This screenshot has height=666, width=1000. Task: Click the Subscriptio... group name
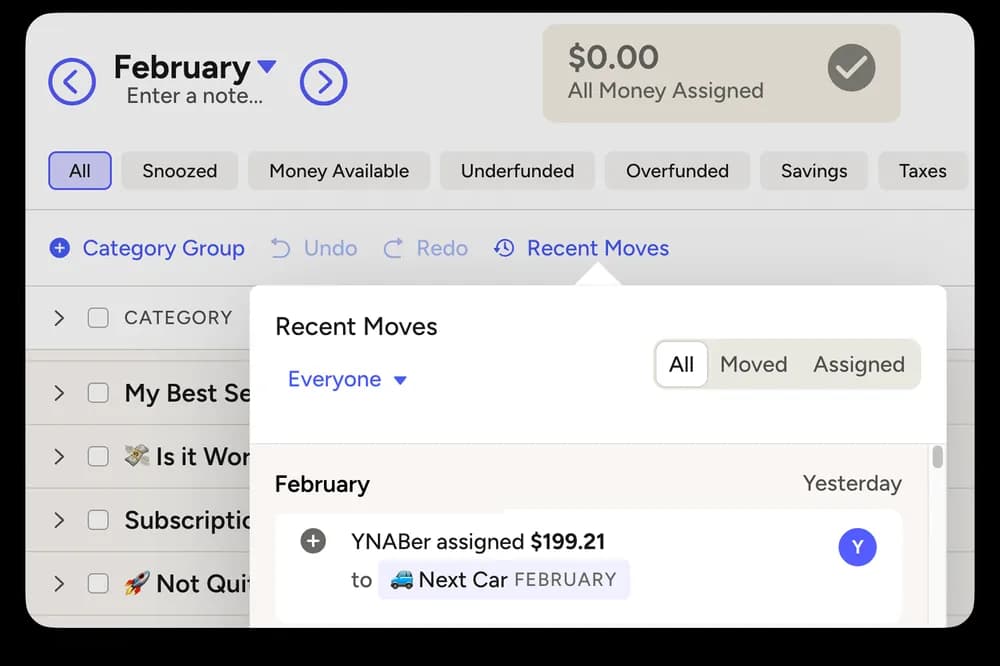click(187, 520)
